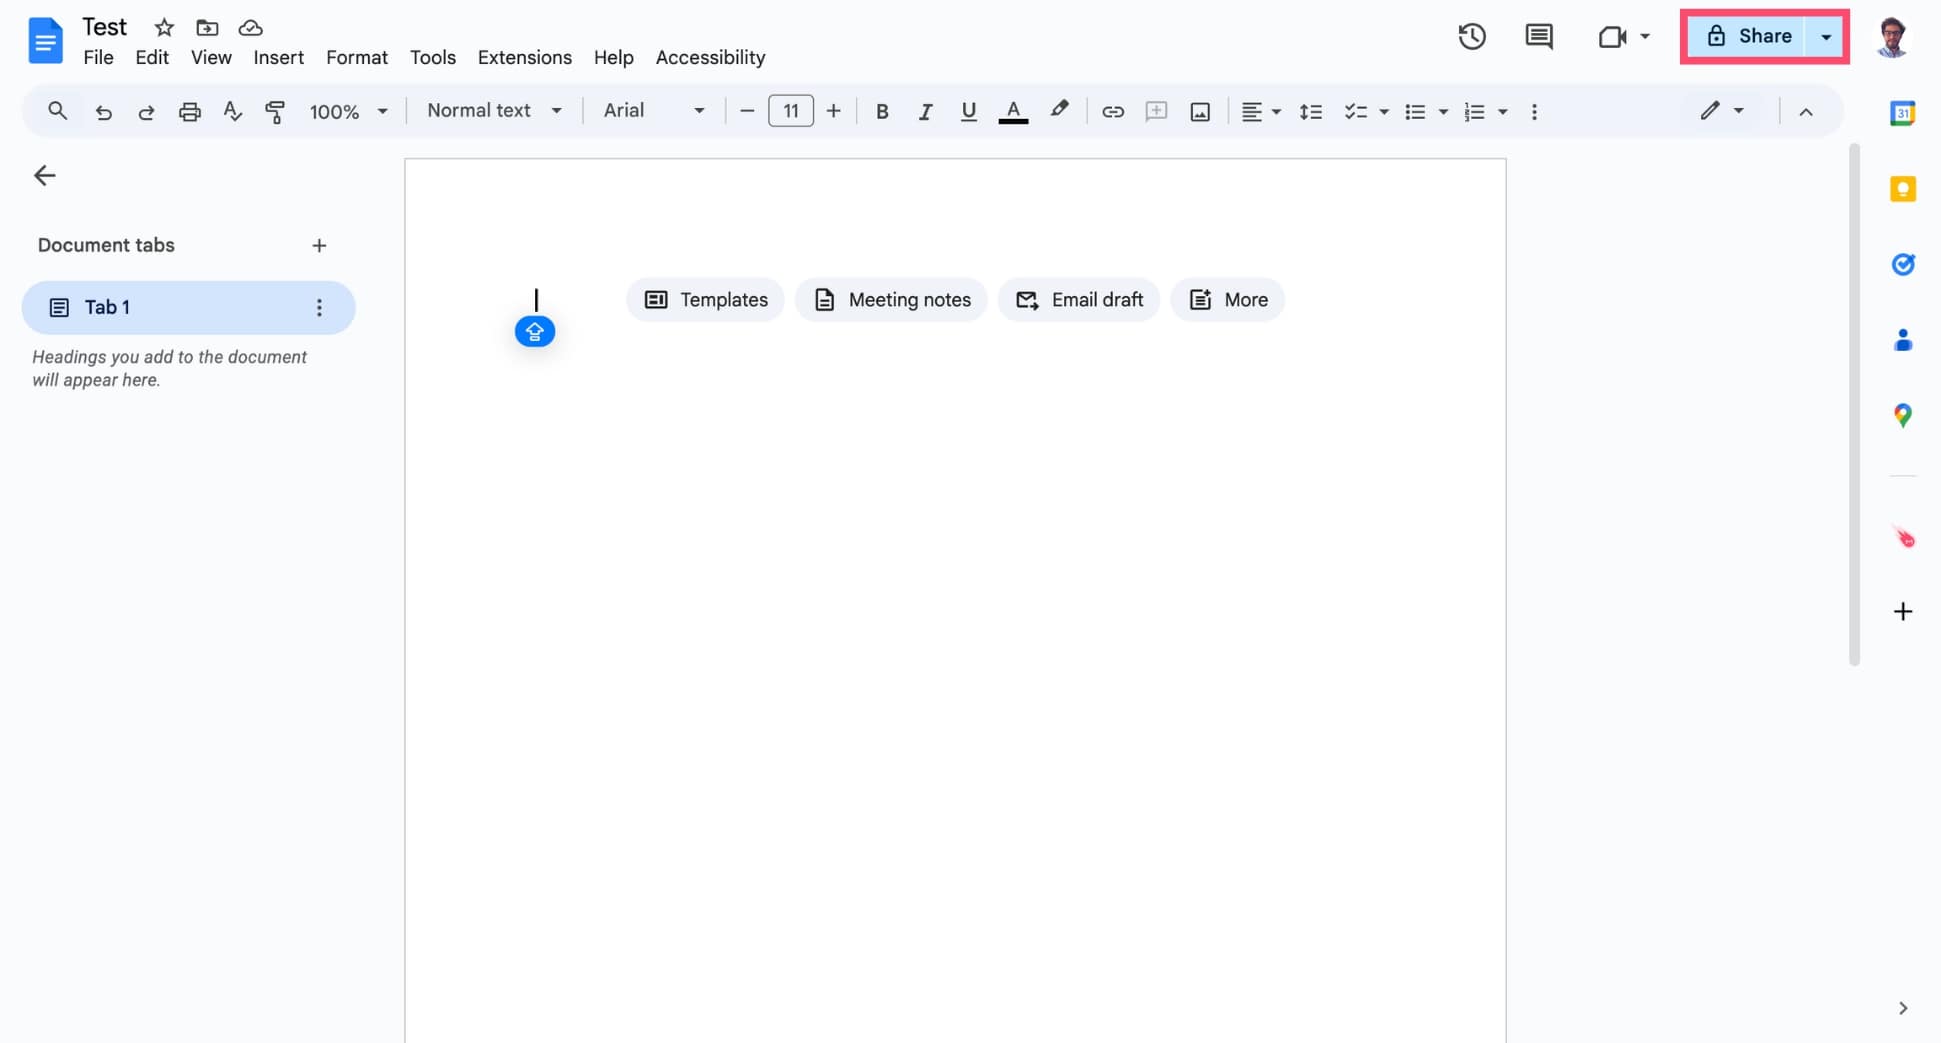Viewport: 1941px width, 1043px height.
Task: Open the font family dropdown
Action: (653, 111)
